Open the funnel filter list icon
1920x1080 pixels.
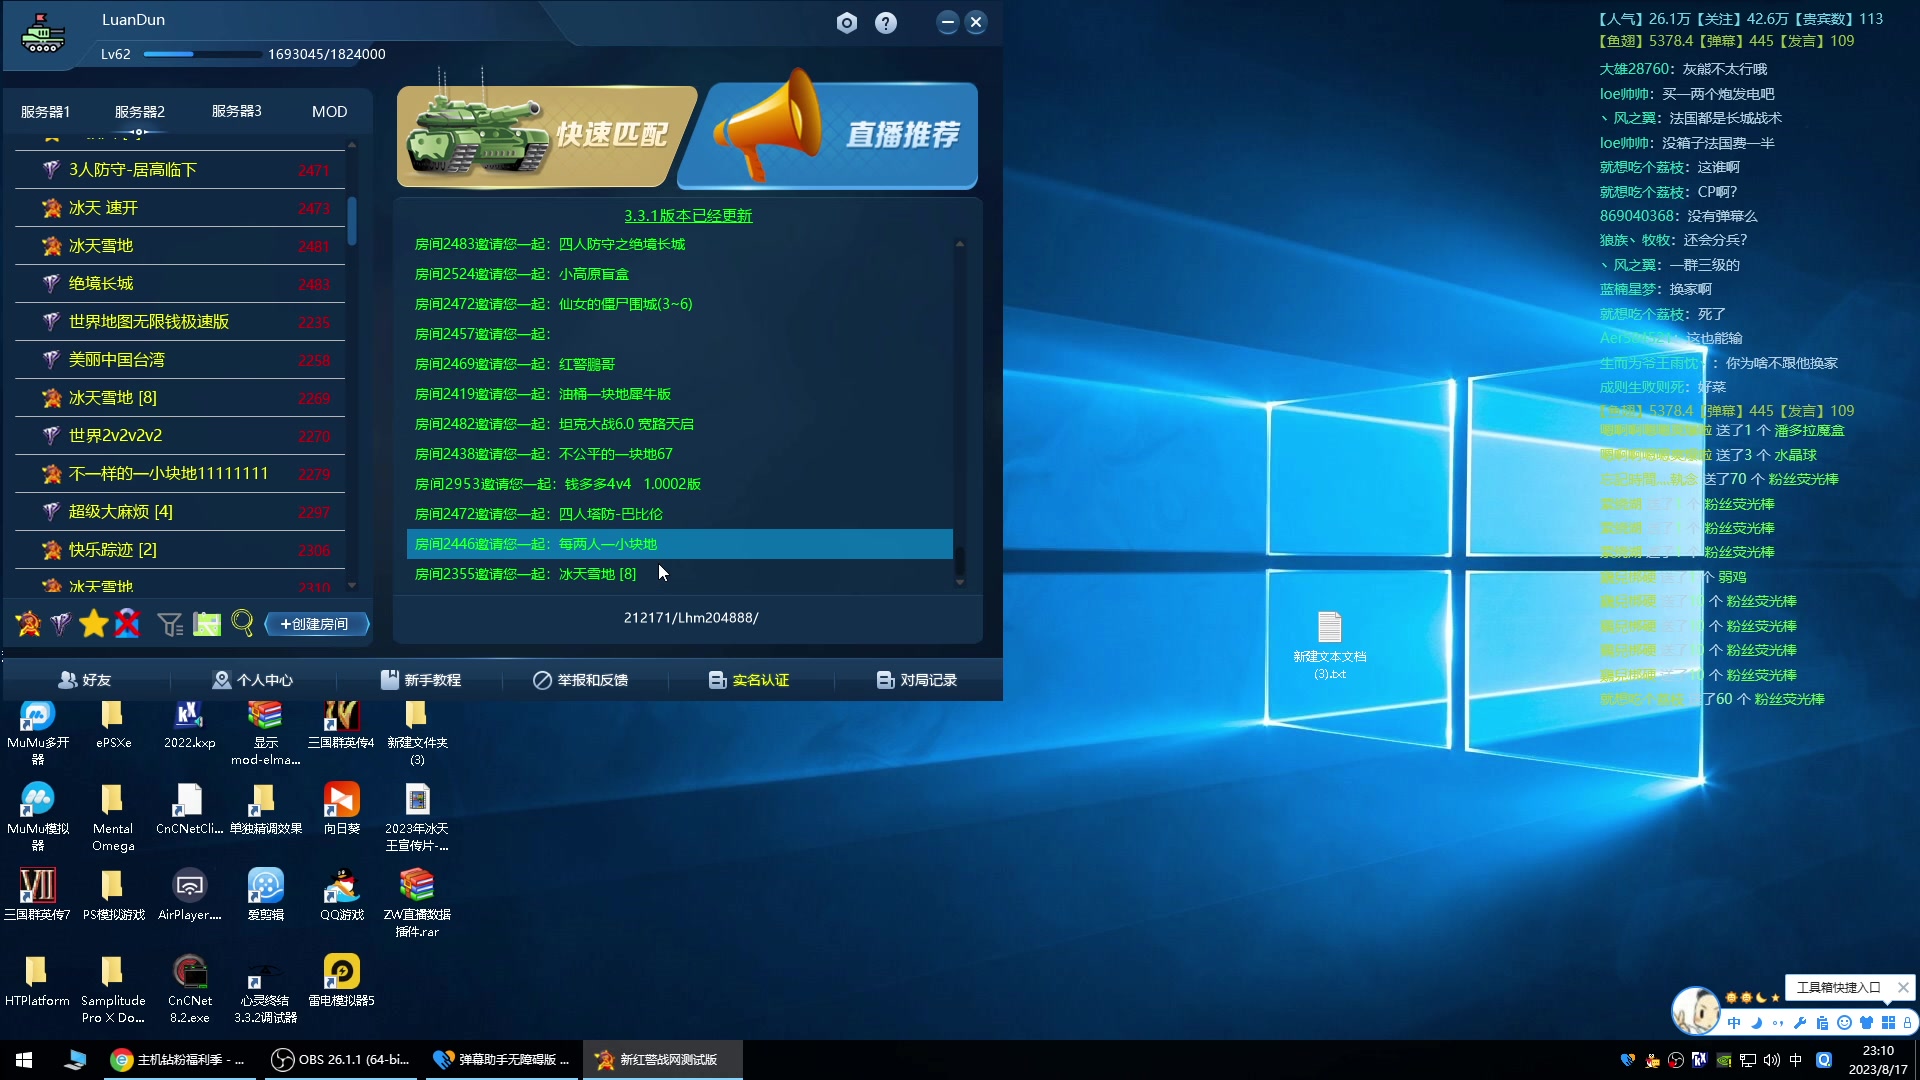tap(170, 624)
